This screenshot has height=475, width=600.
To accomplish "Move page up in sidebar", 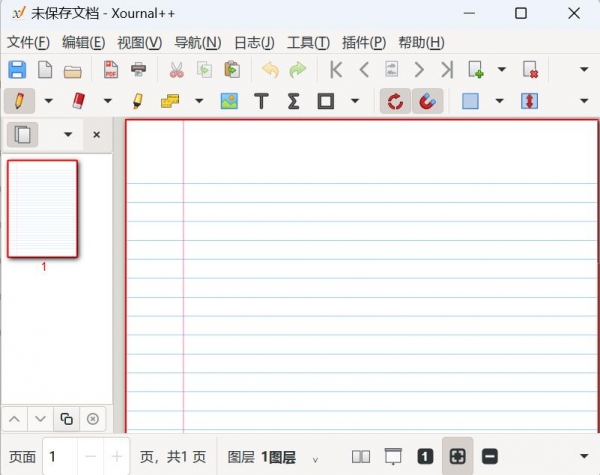I will (15, 419).
